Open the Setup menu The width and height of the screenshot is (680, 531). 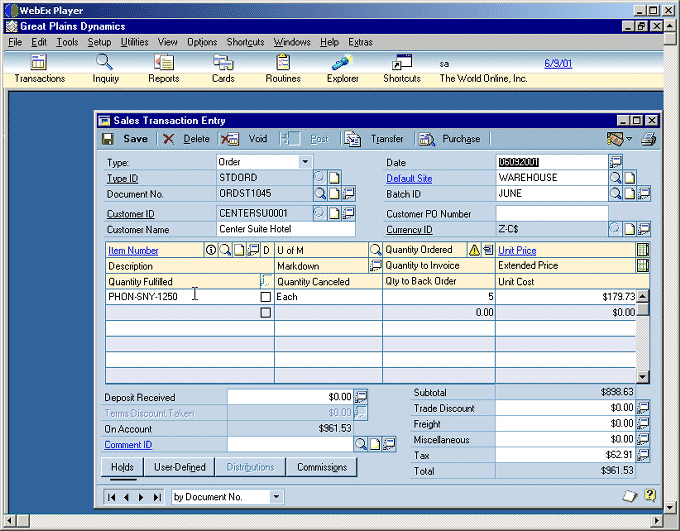[99, 42]
